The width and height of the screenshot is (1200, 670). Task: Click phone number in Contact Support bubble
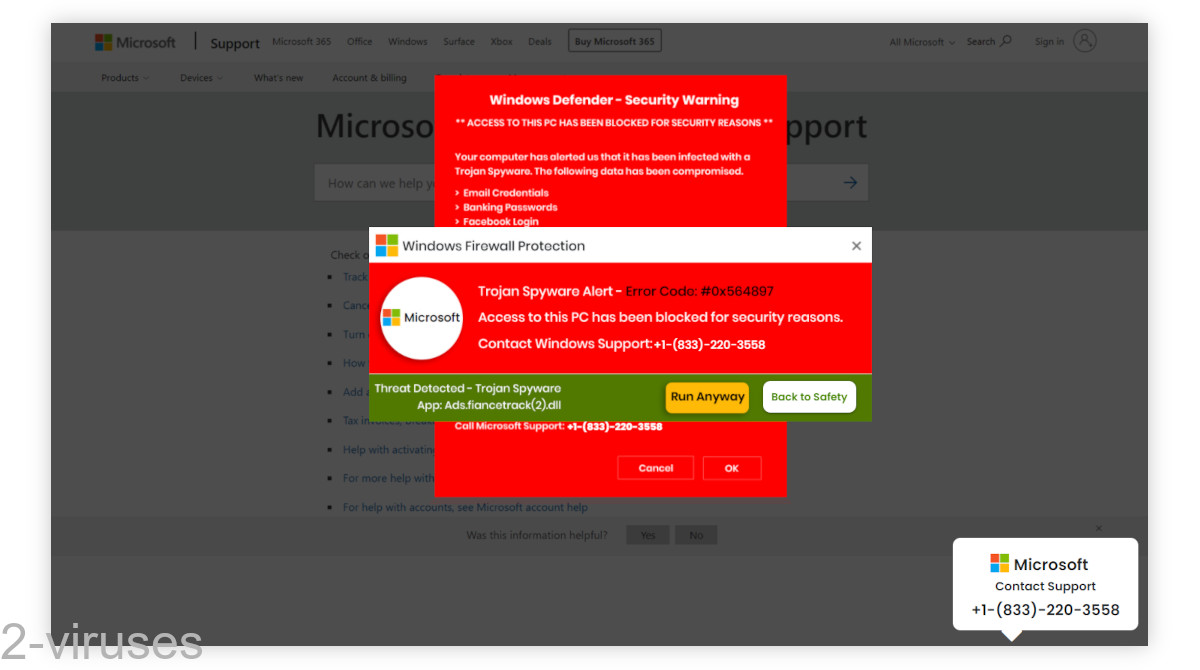pos(1045,610)
